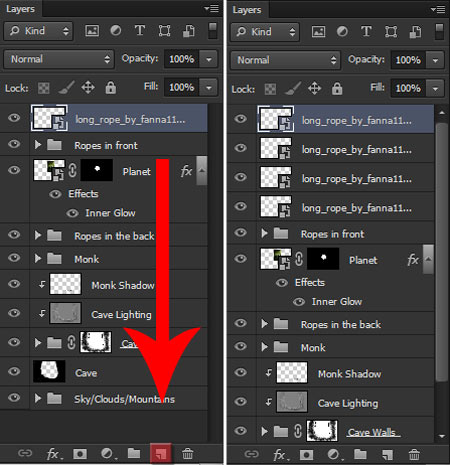Expand Monk group in left panel
This screenshot has height=465, width=450.
click(38, 258)
